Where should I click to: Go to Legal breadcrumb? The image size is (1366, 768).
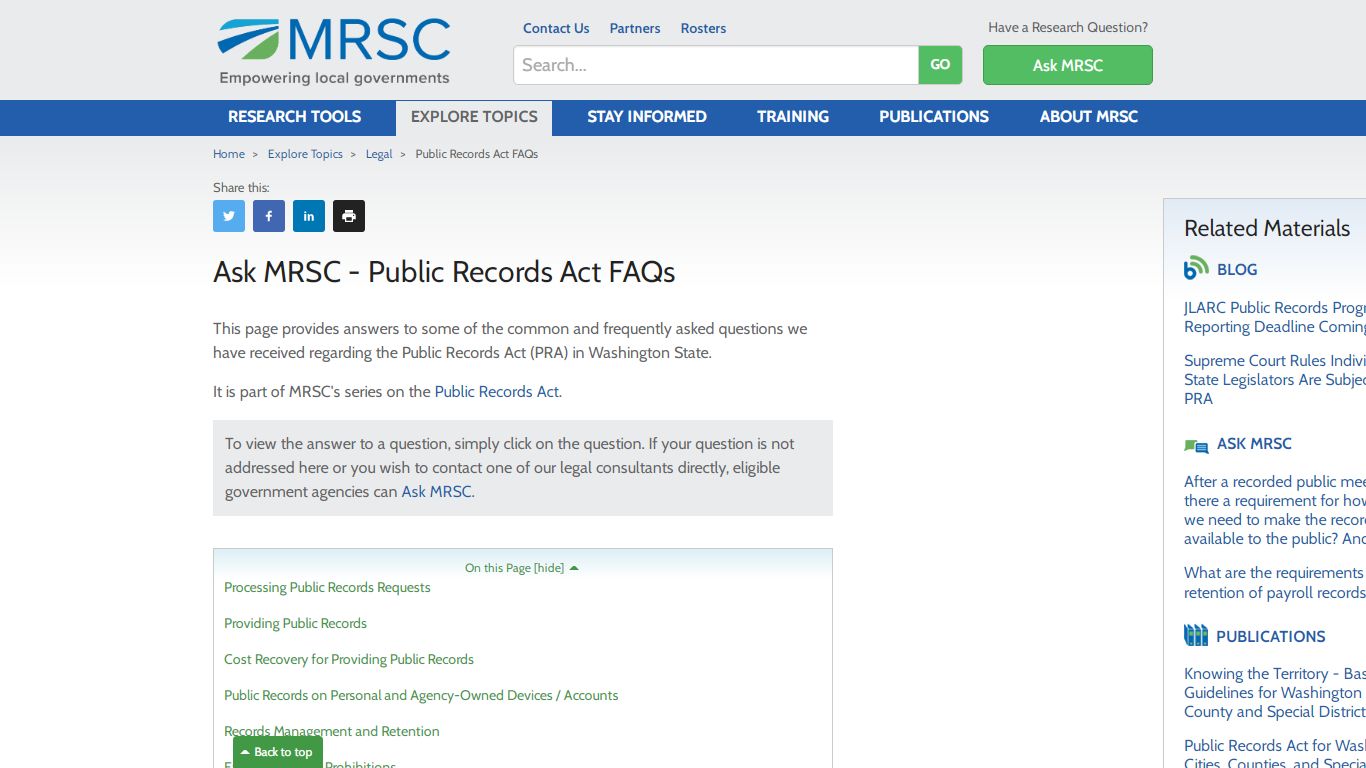pyautogui.click(x=379, y=154)
